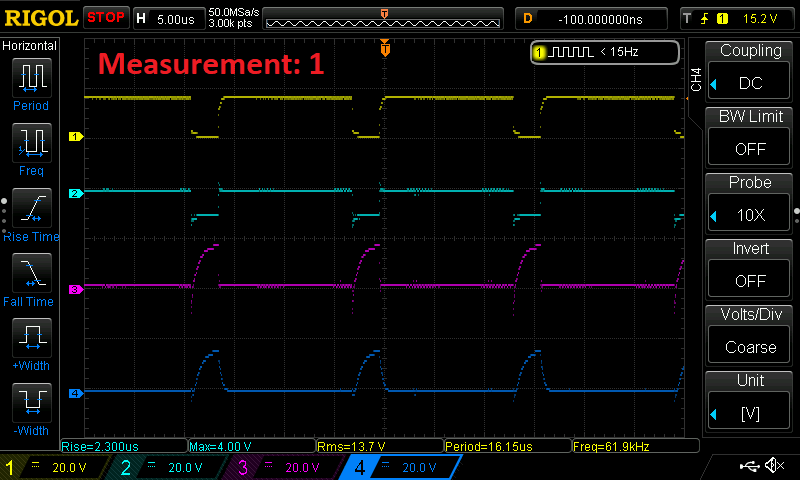Click the blue channel 4 ground marker

coord(76,393)
